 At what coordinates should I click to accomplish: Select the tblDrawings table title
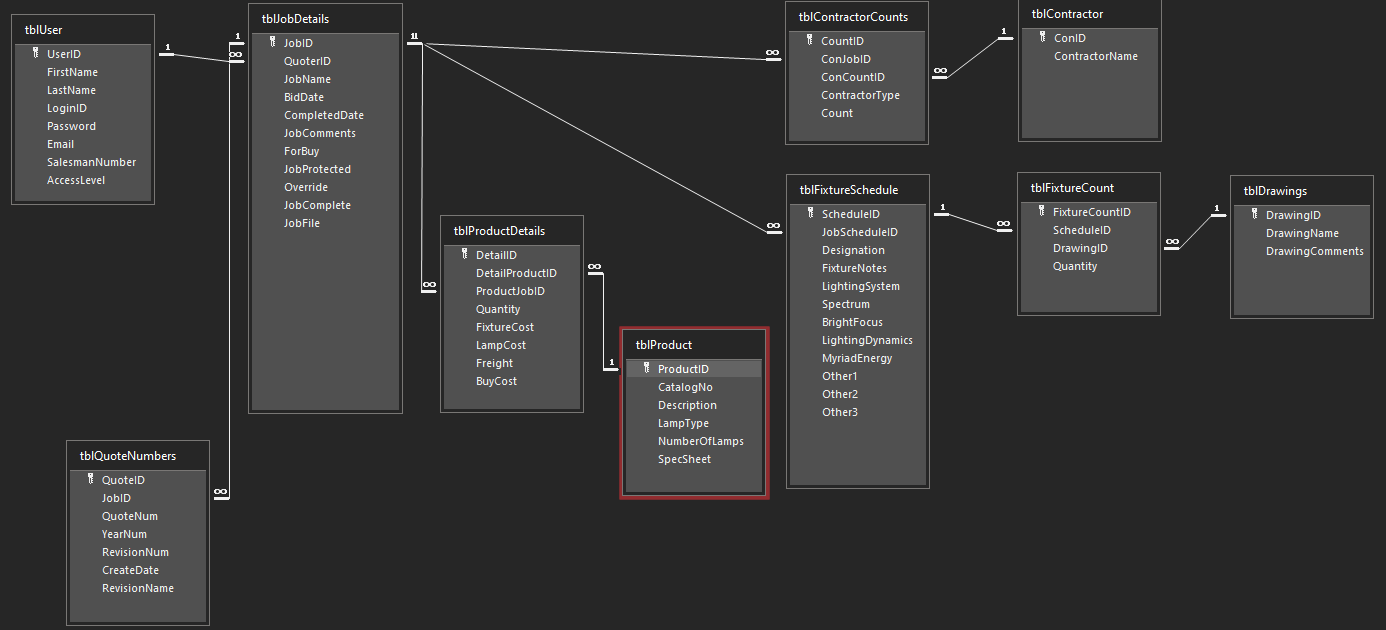click(x=1275, y=191)
